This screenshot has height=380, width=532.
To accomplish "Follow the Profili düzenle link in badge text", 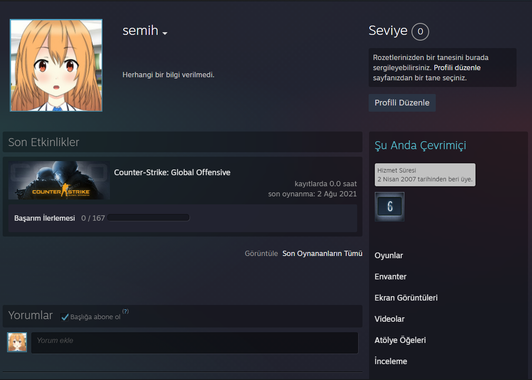I will point(457,68).
